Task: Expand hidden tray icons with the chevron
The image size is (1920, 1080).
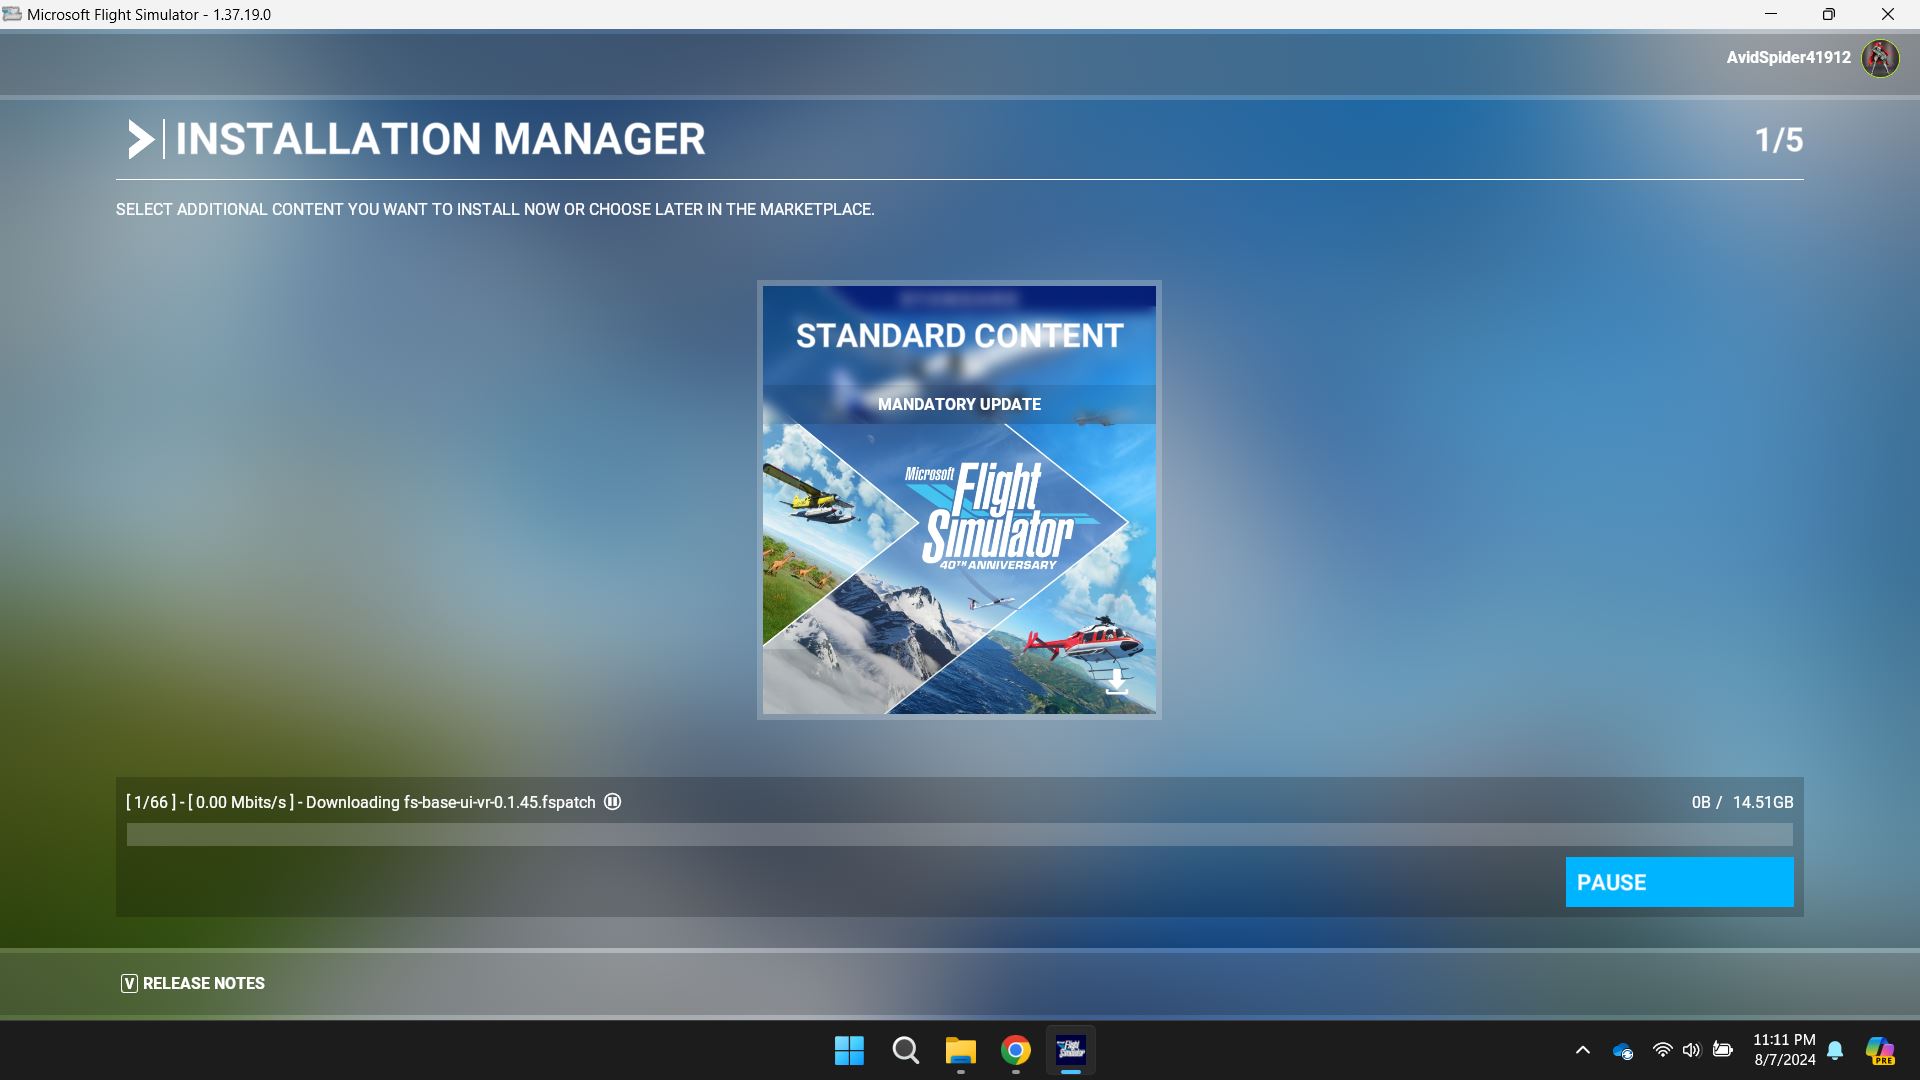Action: point(1583,1050)
